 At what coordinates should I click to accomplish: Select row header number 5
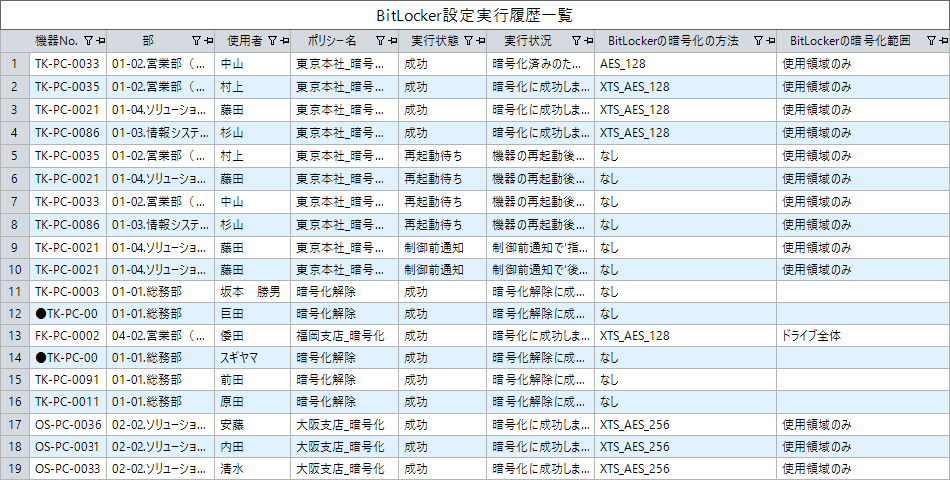(15, 156)
